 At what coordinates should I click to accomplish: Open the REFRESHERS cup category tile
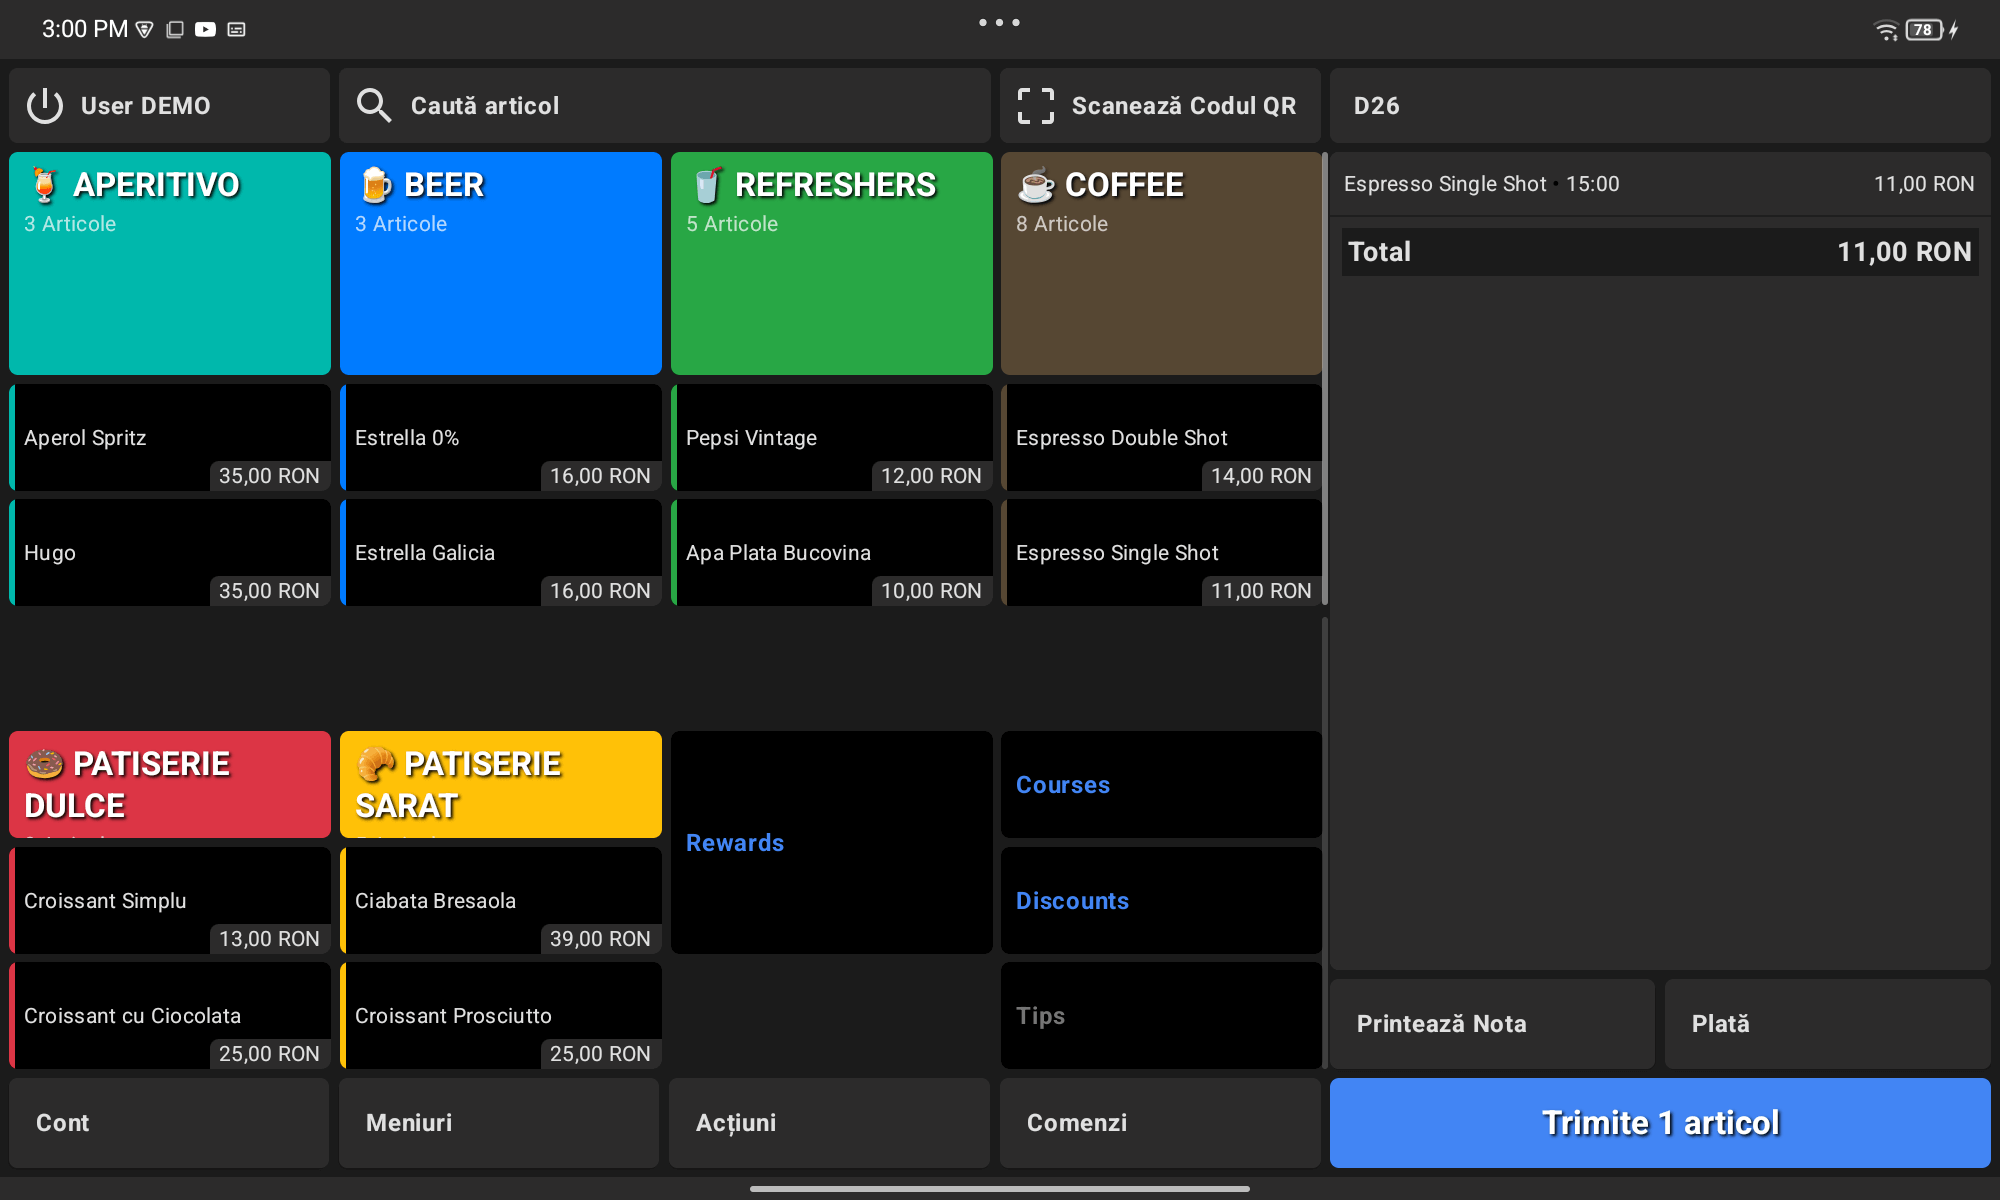click(x=831, y=263)
